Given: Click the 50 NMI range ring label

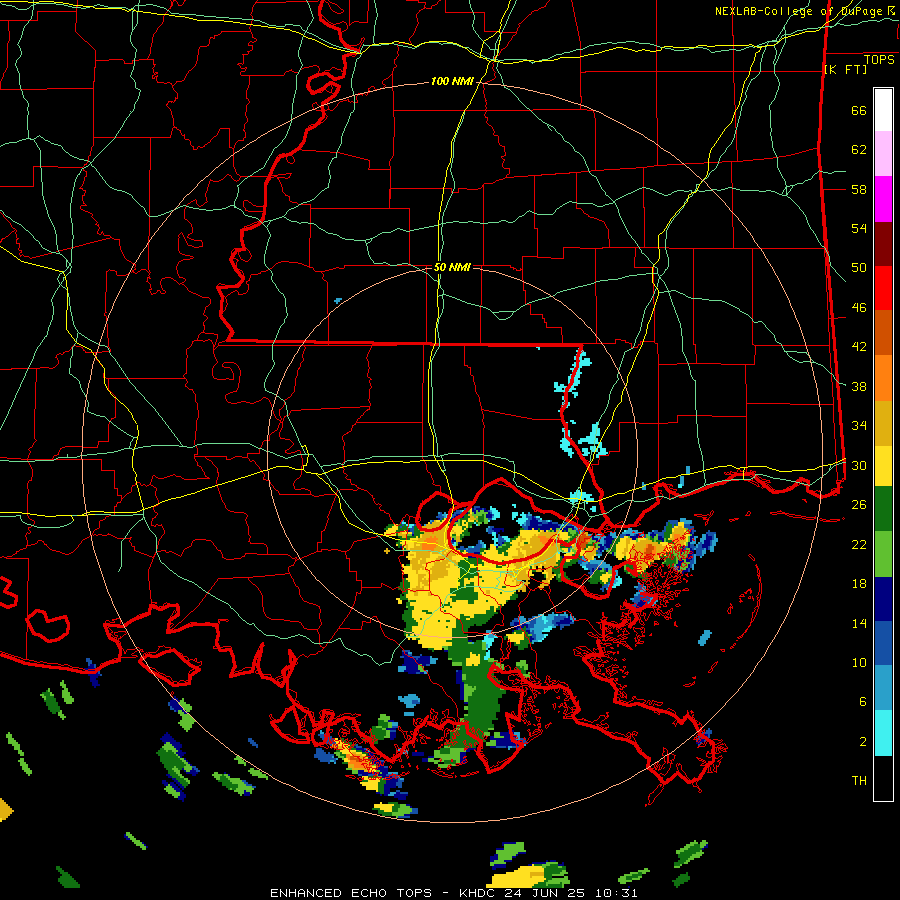Looking at the screenshot, I should pyautogui.click(x=452, y=267).
